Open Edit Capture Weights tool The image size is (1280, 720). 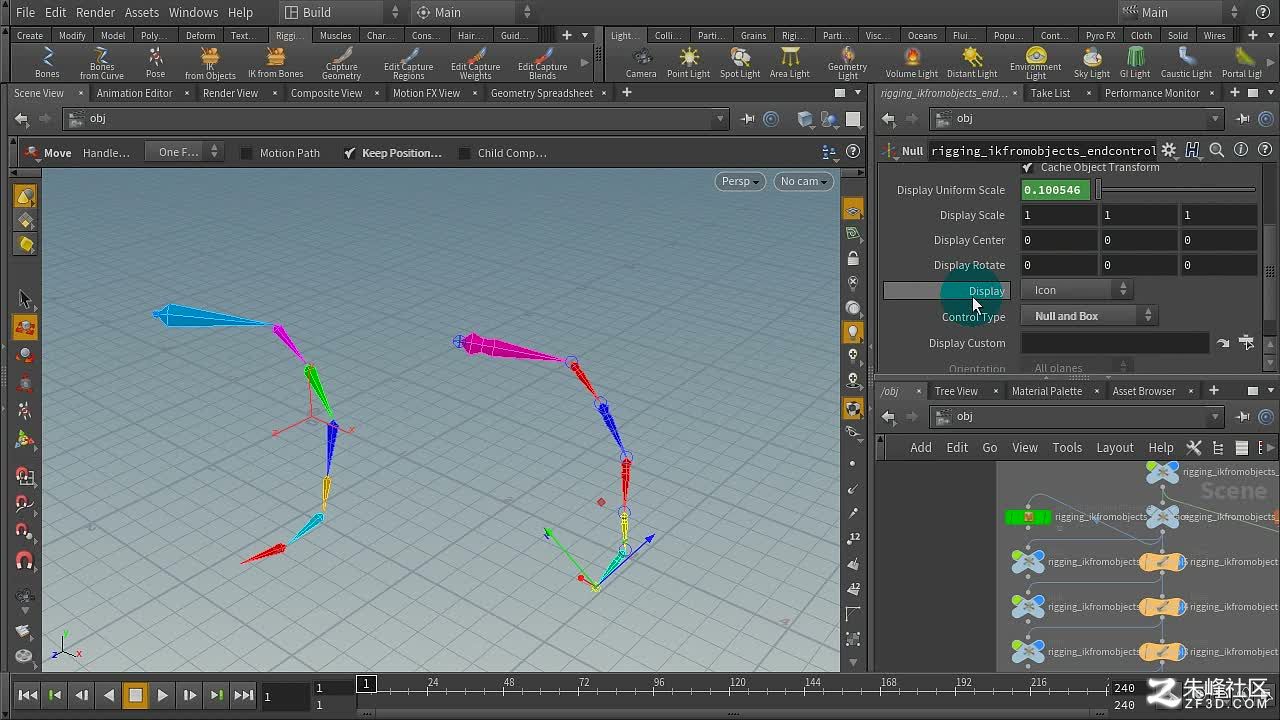coord(475,63)
